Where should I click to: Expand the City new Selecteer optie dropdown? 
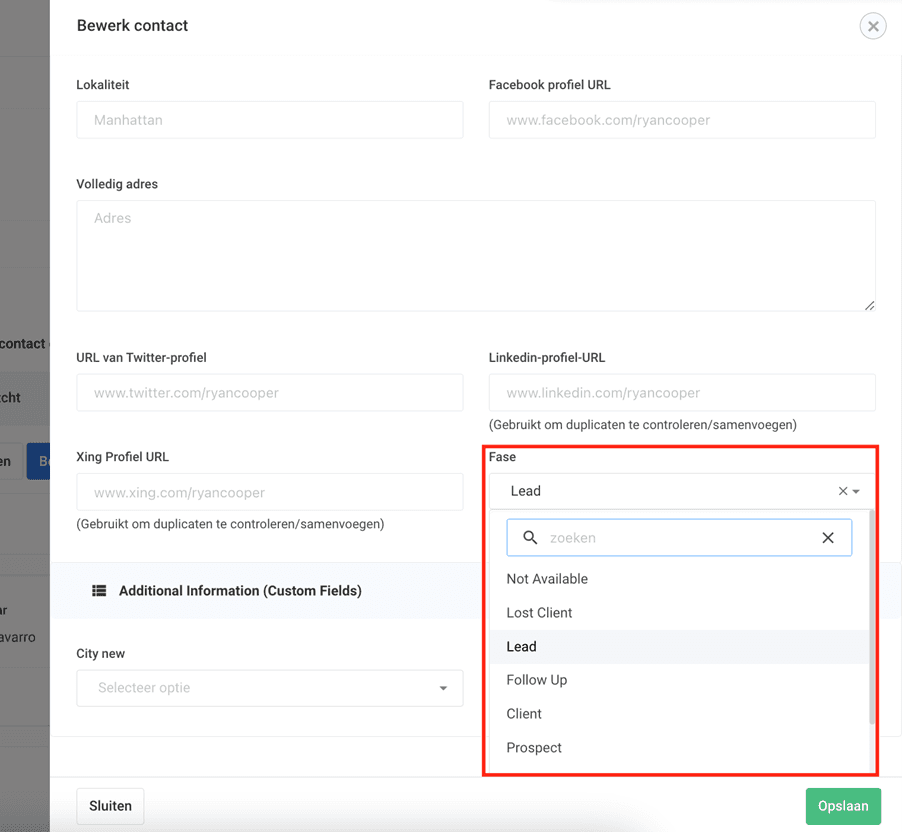click(443, 688)
